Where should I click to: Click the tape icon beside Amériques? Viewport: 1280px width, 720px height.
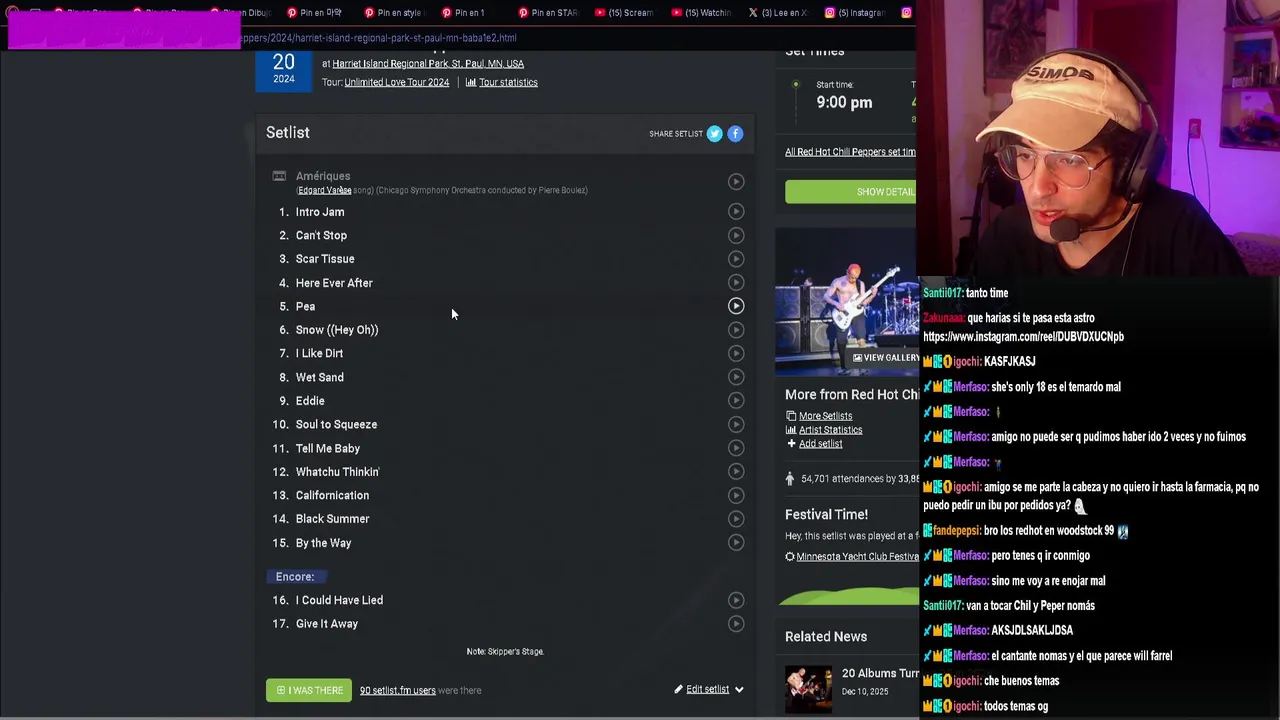coord(279,176)
